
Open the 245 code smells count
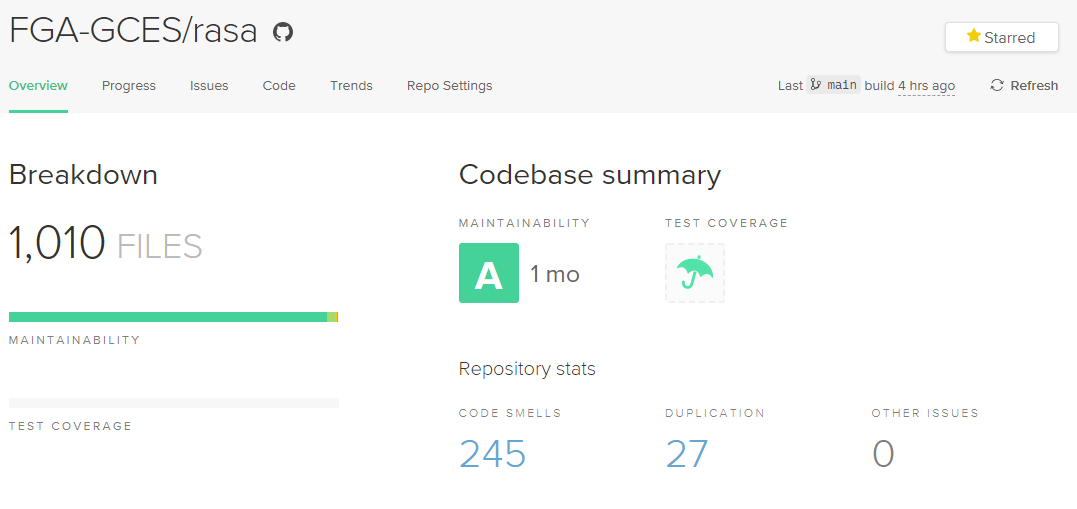click(492, 453)
